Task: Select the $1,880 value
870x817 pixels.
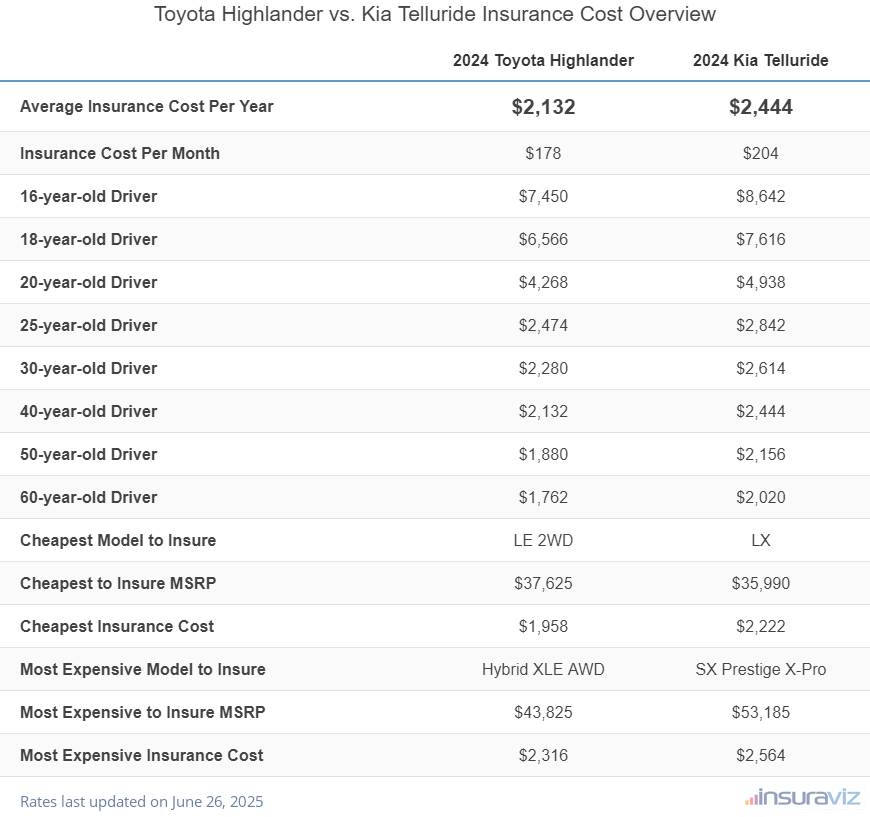Action: pyautogui.click(x=543, y=454)
